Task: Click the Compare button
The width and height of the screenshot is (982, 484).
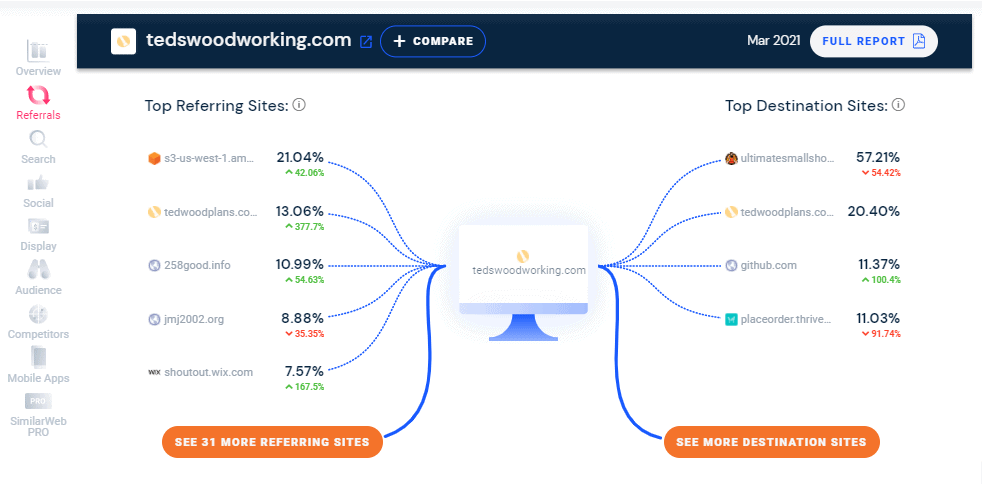Action: (x=433, y=41)
